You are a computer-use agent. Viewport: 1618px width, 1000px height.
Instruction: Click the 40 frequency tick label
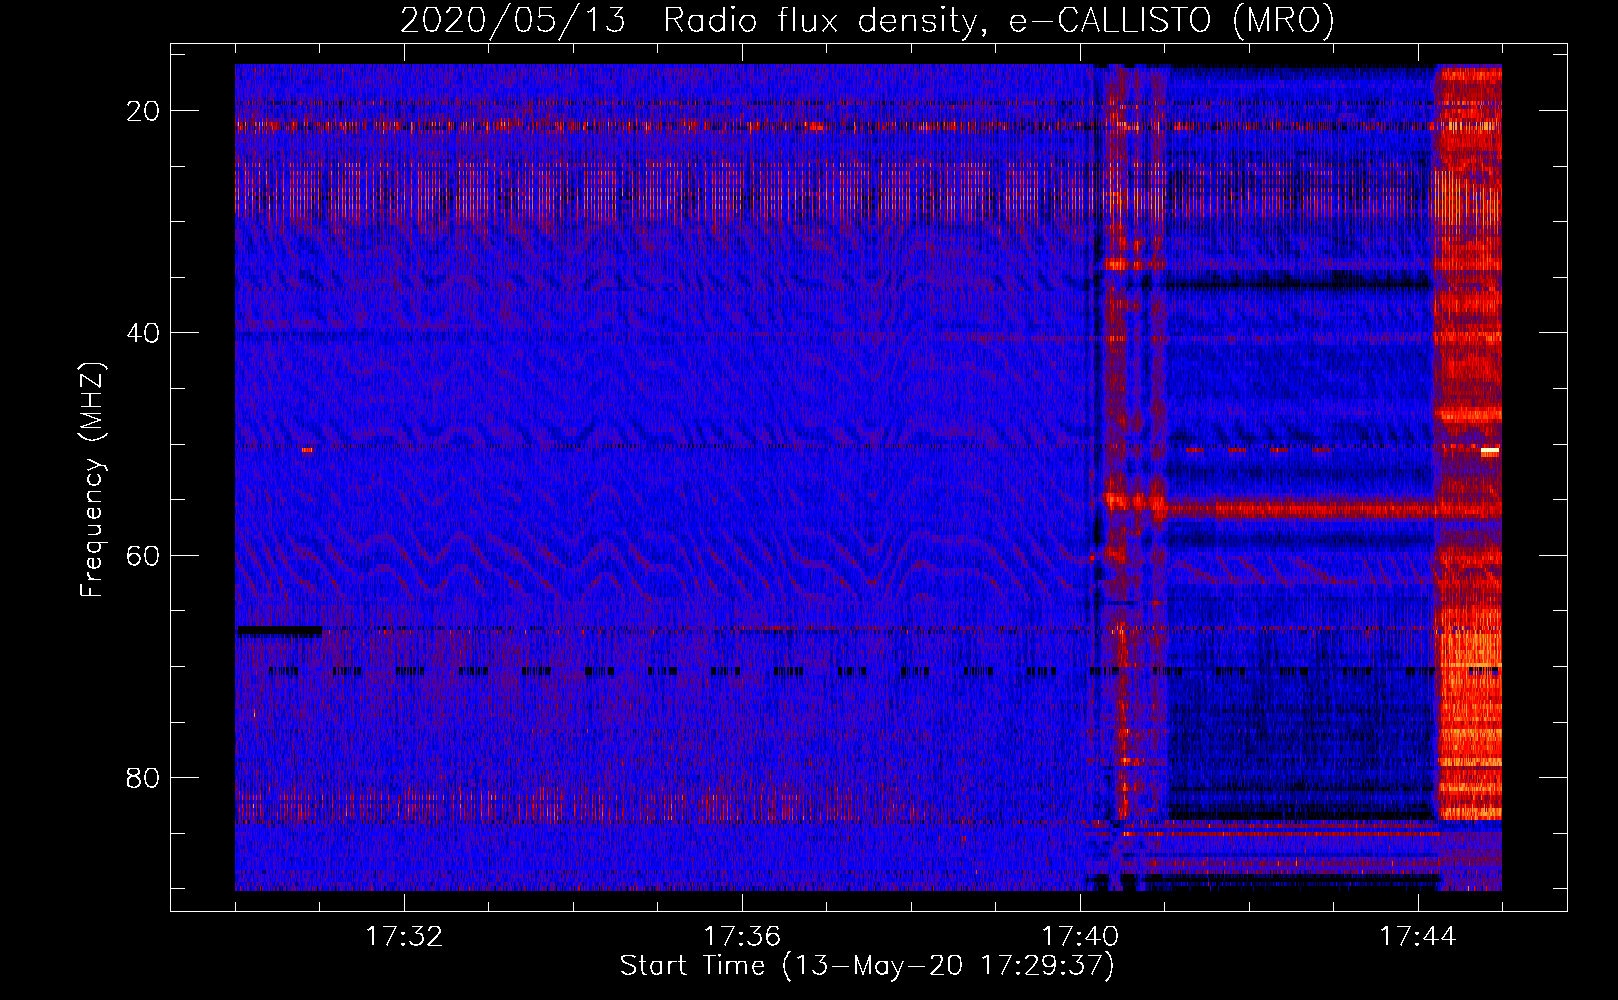click(144, 333)
